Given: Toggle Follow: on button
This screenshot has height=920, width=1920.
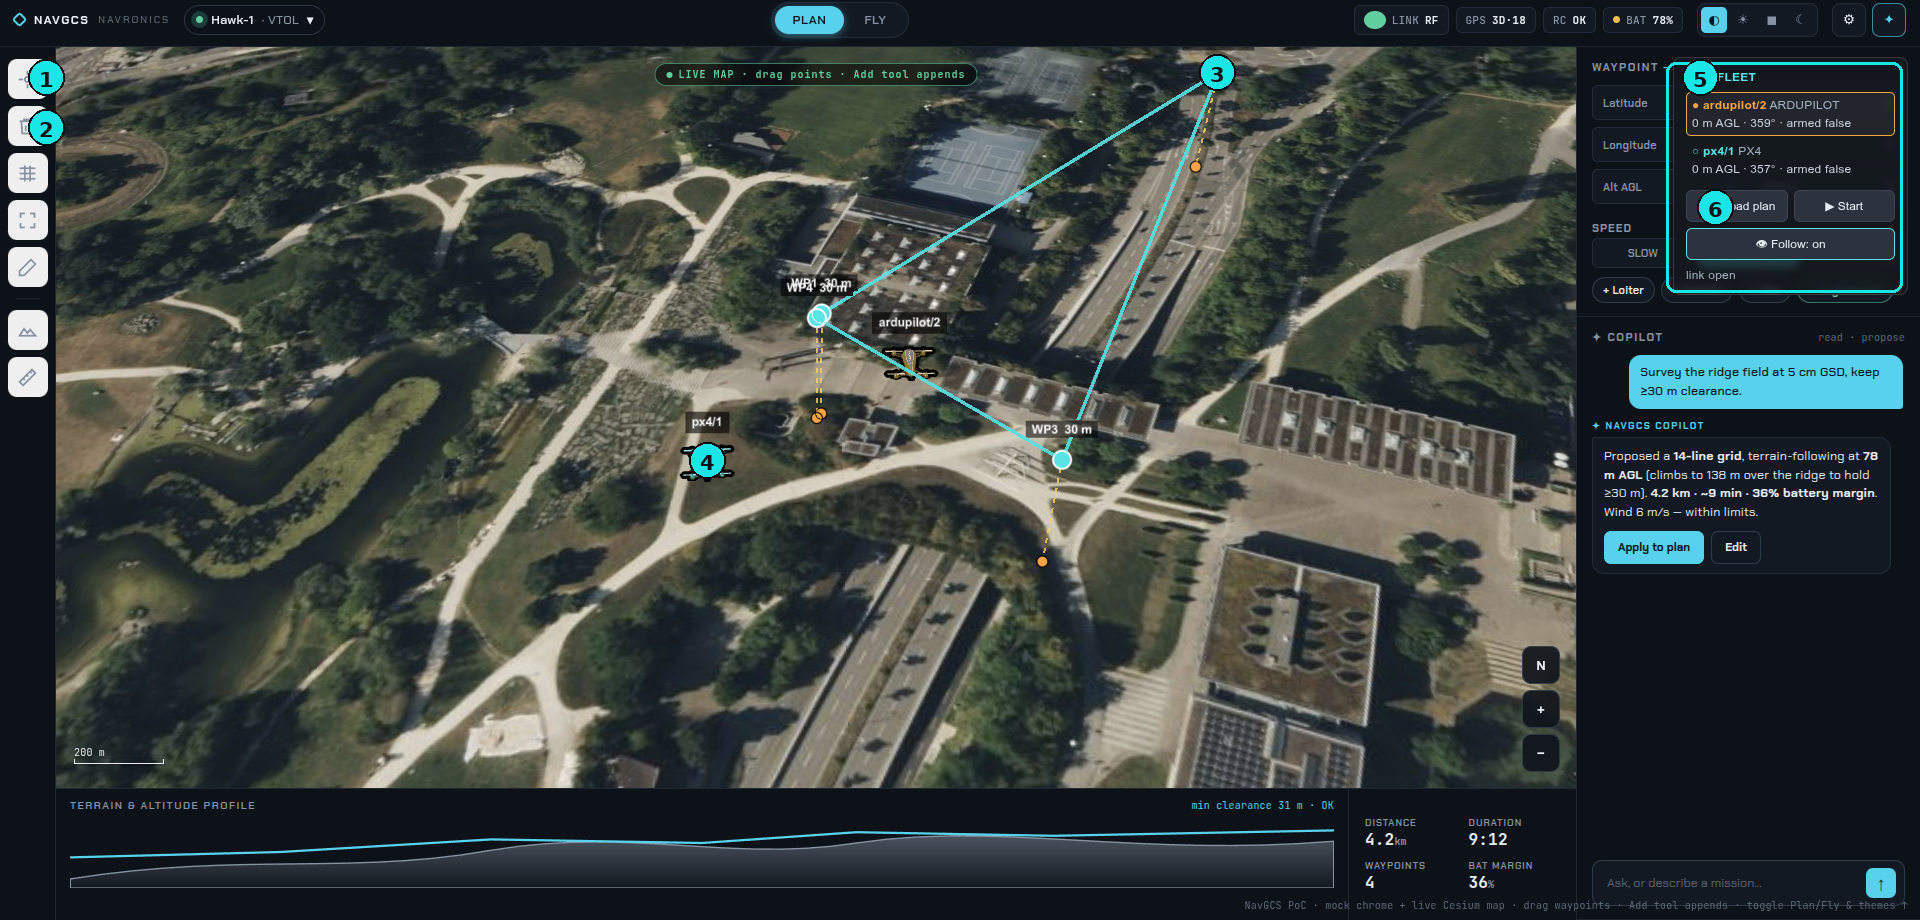Looking at the screenshot, I should [x=1789, y=244].
